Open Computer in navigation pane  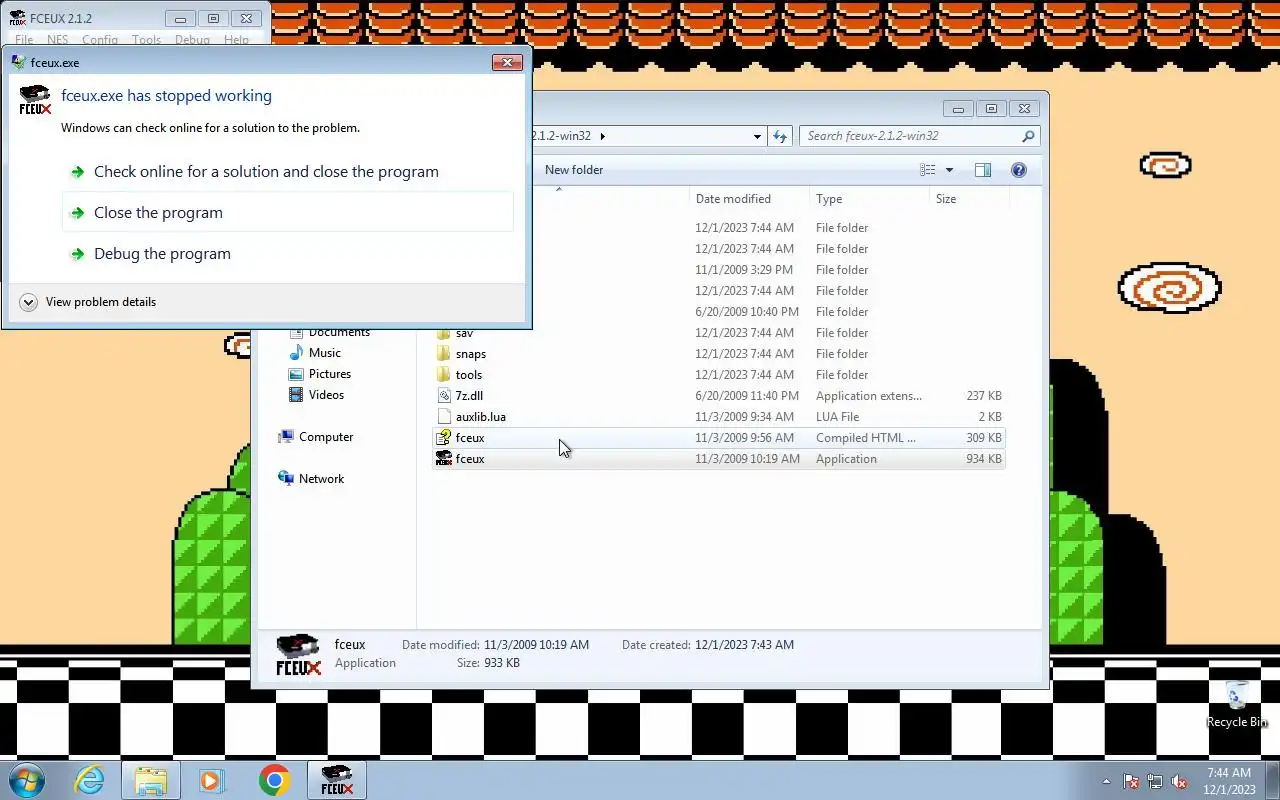(x=325, y=437)
